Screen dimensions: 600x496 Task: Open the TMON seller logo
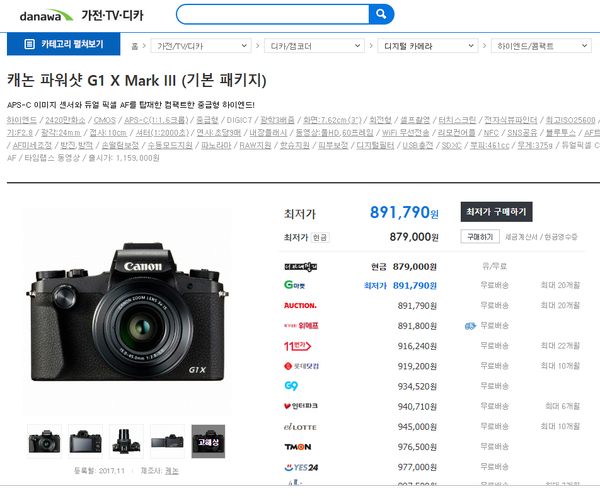tap(298, 447)
